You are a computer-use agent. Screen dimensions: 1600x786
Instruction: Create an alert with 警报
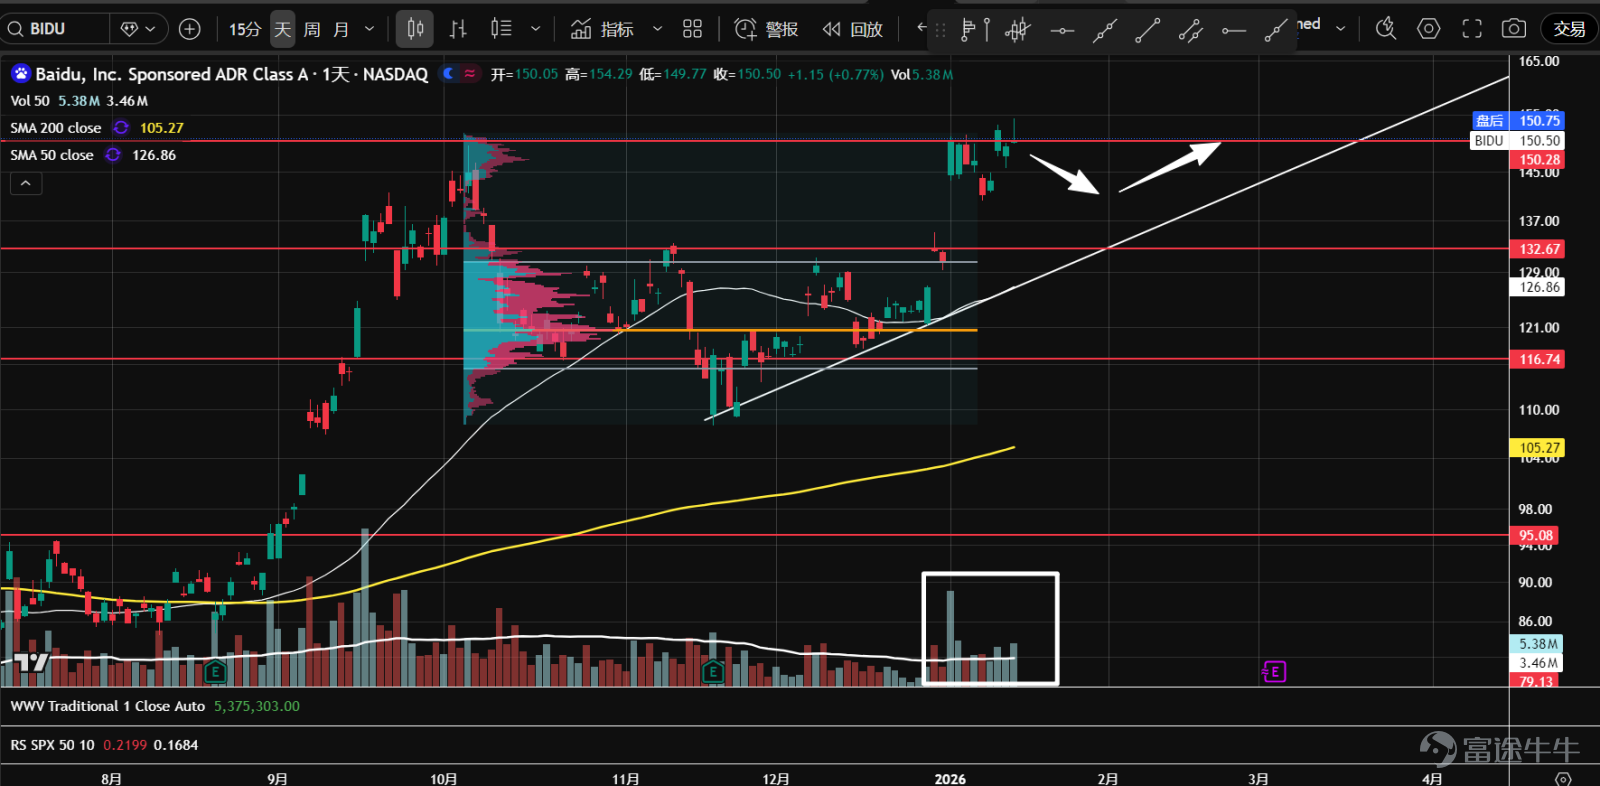(x=766, y=29)
